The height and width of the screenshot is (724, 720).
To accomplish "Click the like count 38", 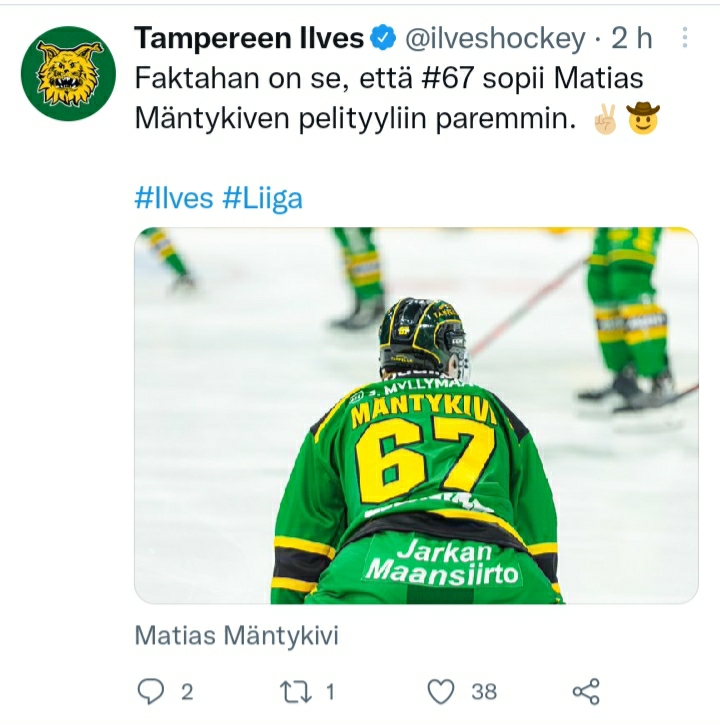I will click(484, 691).
